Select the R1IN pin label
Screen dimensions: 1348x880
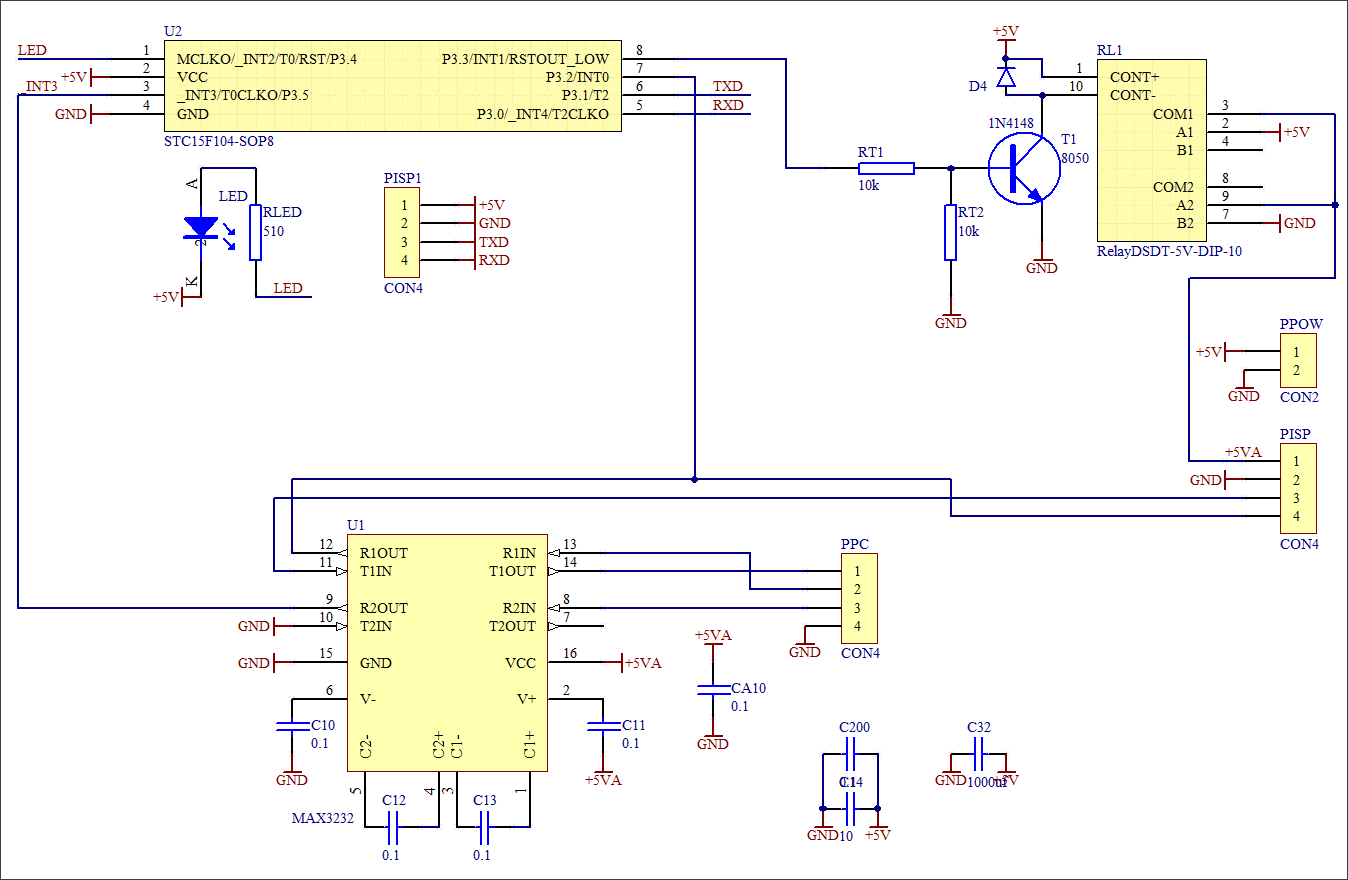coord(519,553)
